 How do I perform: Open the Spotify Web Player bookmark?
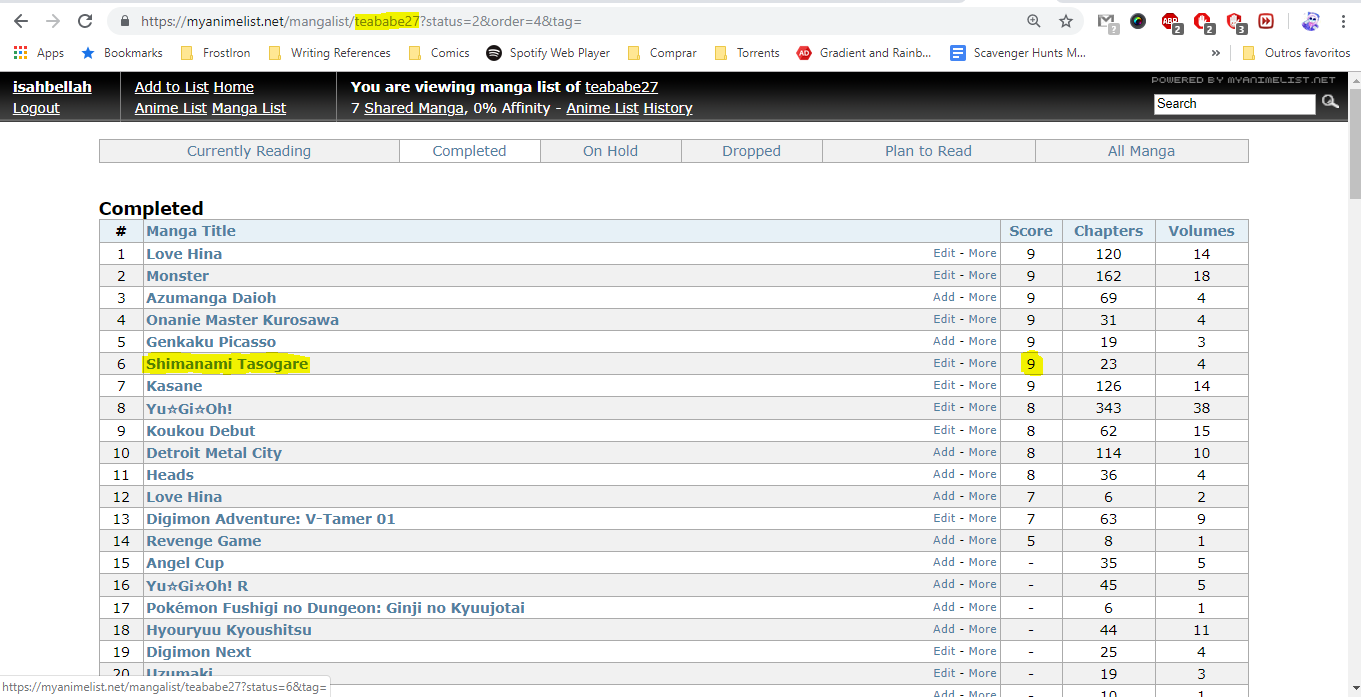[x=548, y=53]
